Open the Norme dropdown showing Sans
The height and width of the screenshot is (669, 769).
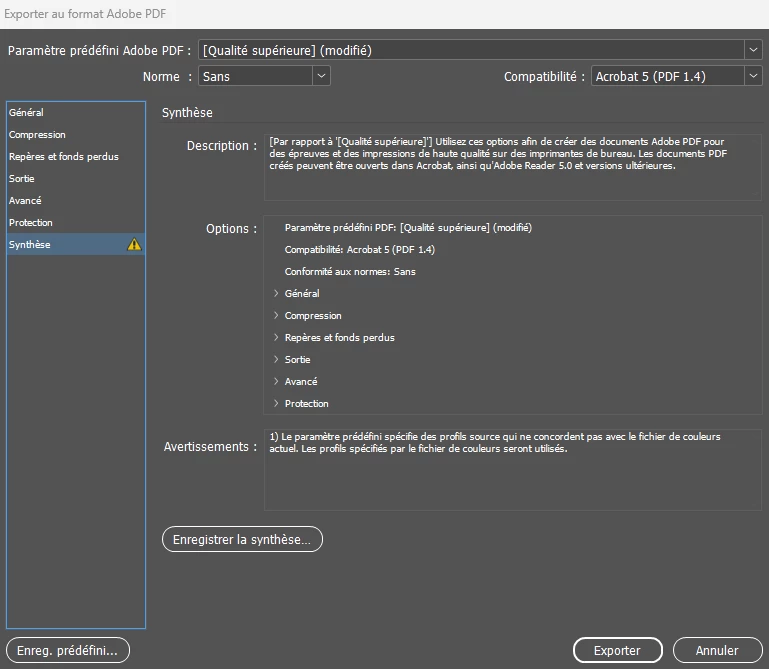264,76
